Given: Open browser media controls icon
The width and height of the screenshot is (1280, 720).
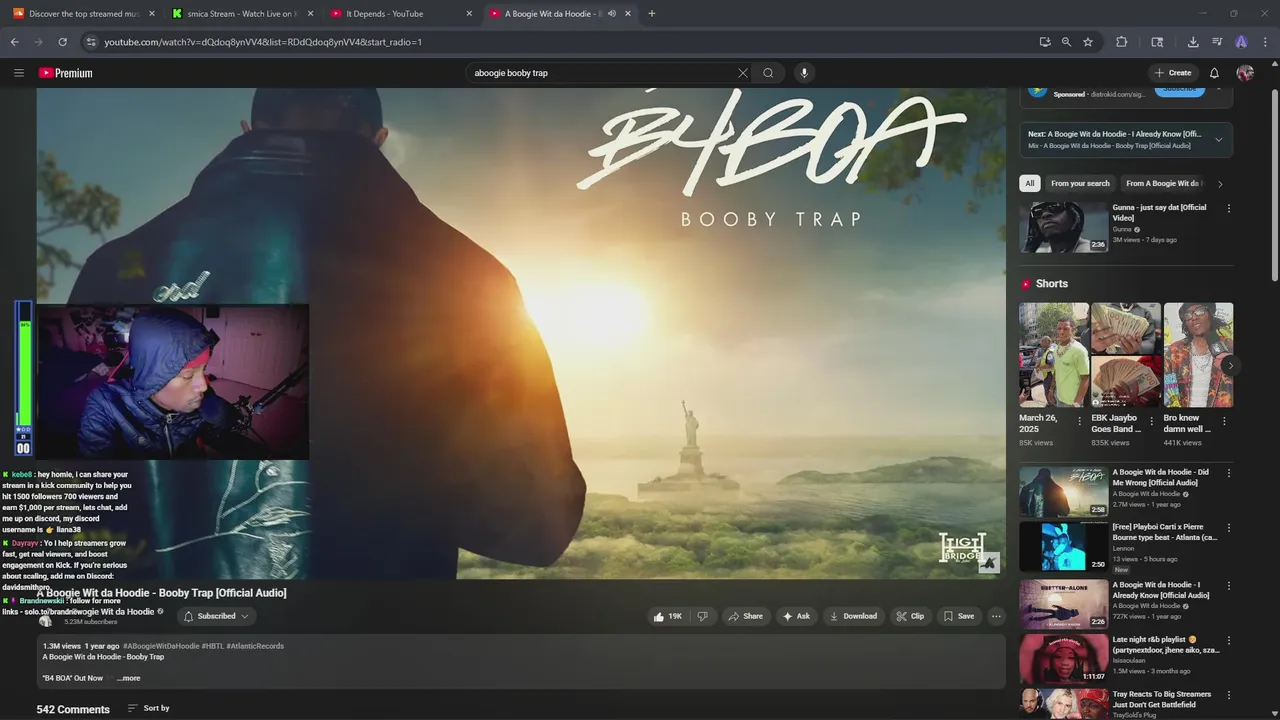Looking at the screenshot, I should [x=1217, y=42].
